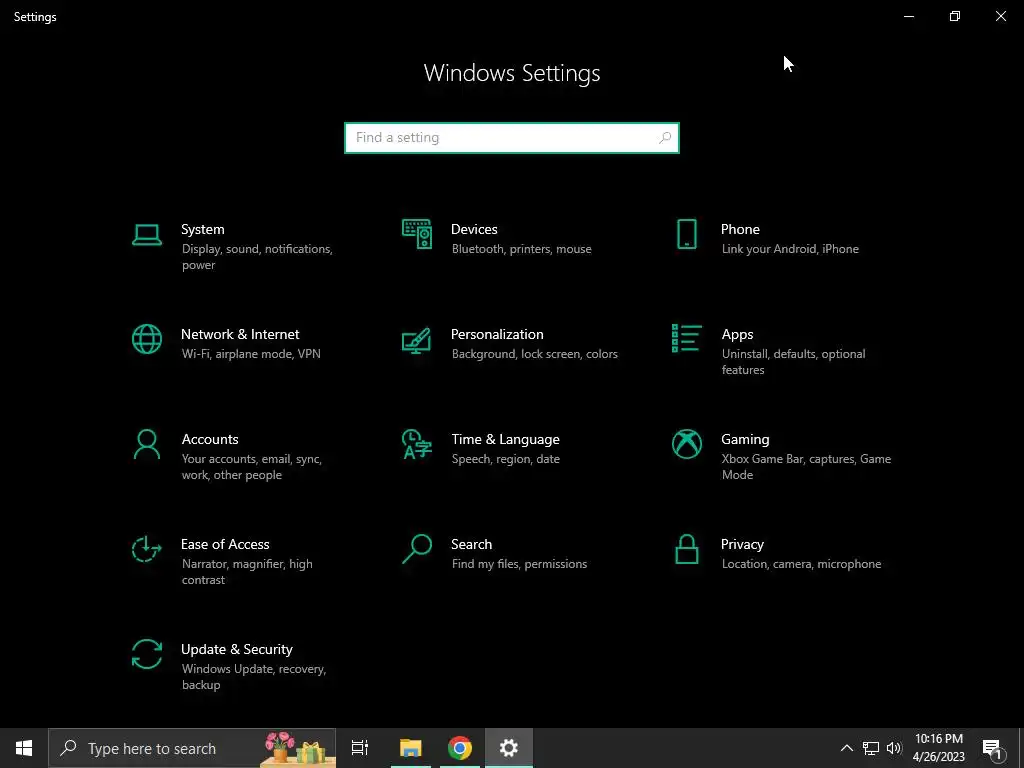Viewport: 1024px width, 768px height.
Task: Click 'Link your Android, iPhone' description
Action: (790, 249)
